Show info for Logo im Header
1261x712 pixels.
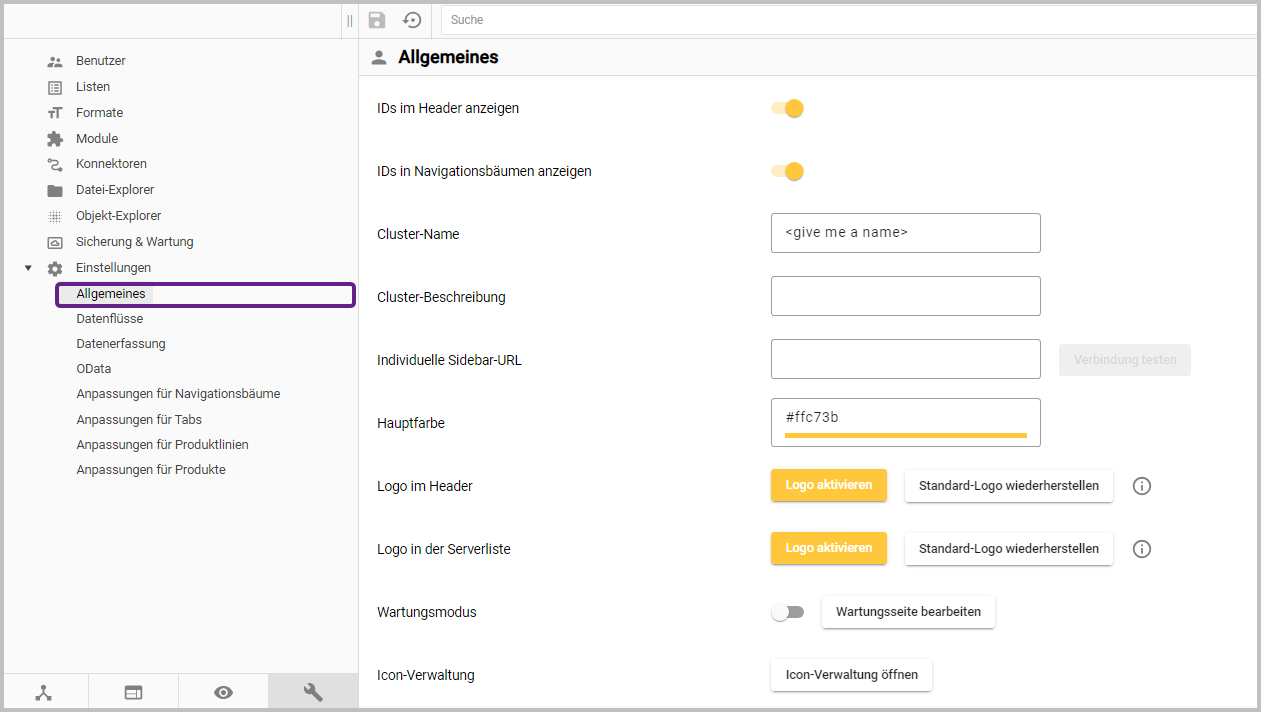(x=1142, y=486)
